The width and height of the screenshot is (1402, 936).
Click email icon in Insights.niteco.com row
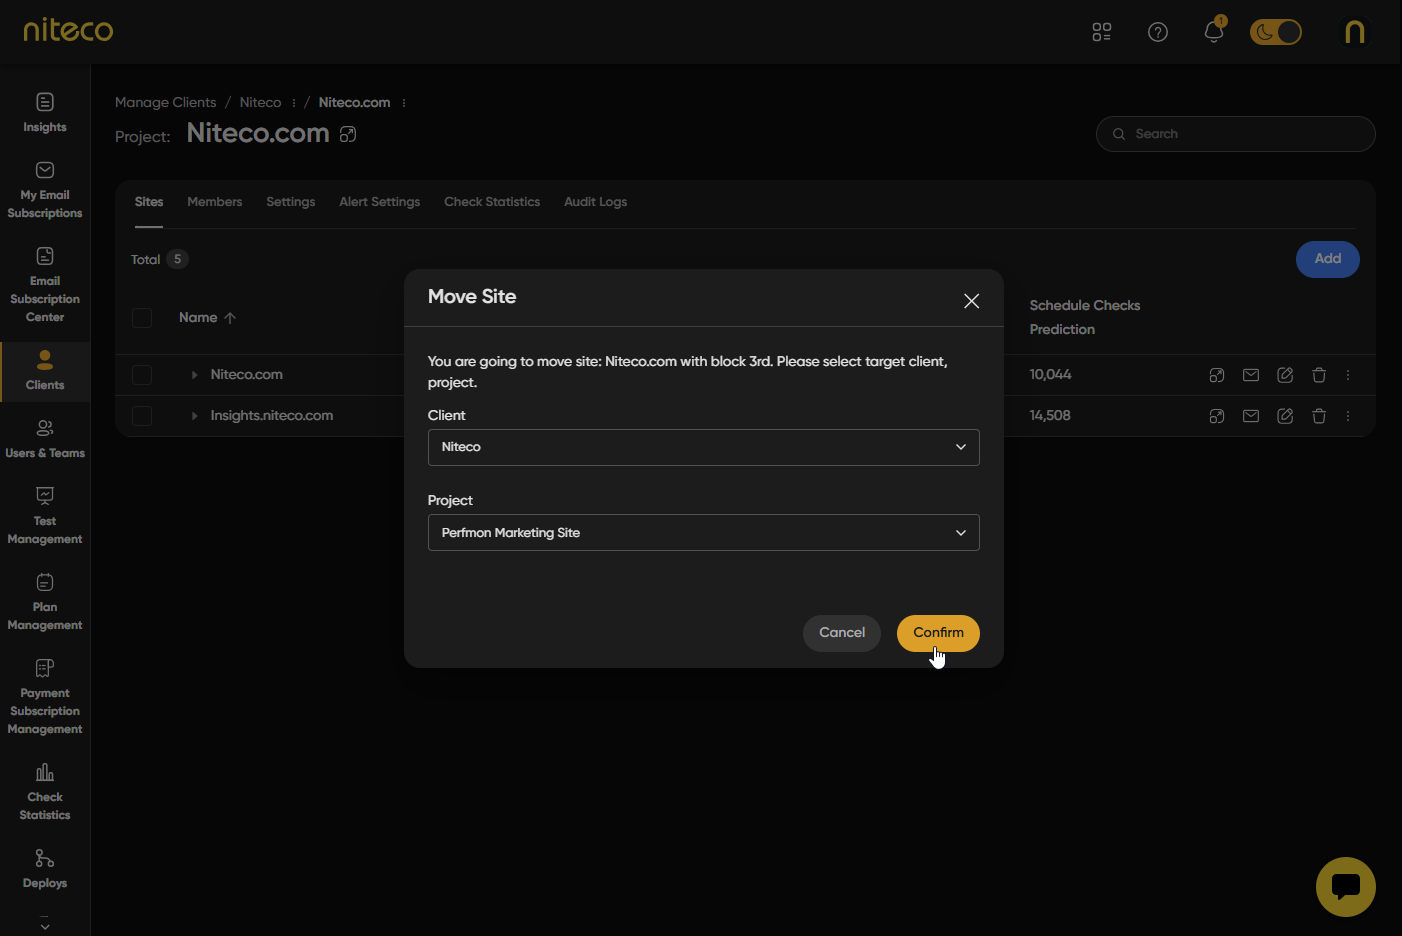click(x=1251, y=416)
